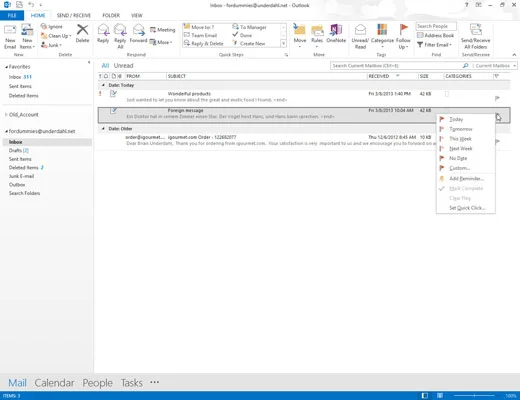Screen dimensions: 520x400
Task: Switch to the Calendar view
Action: point(54,383)
